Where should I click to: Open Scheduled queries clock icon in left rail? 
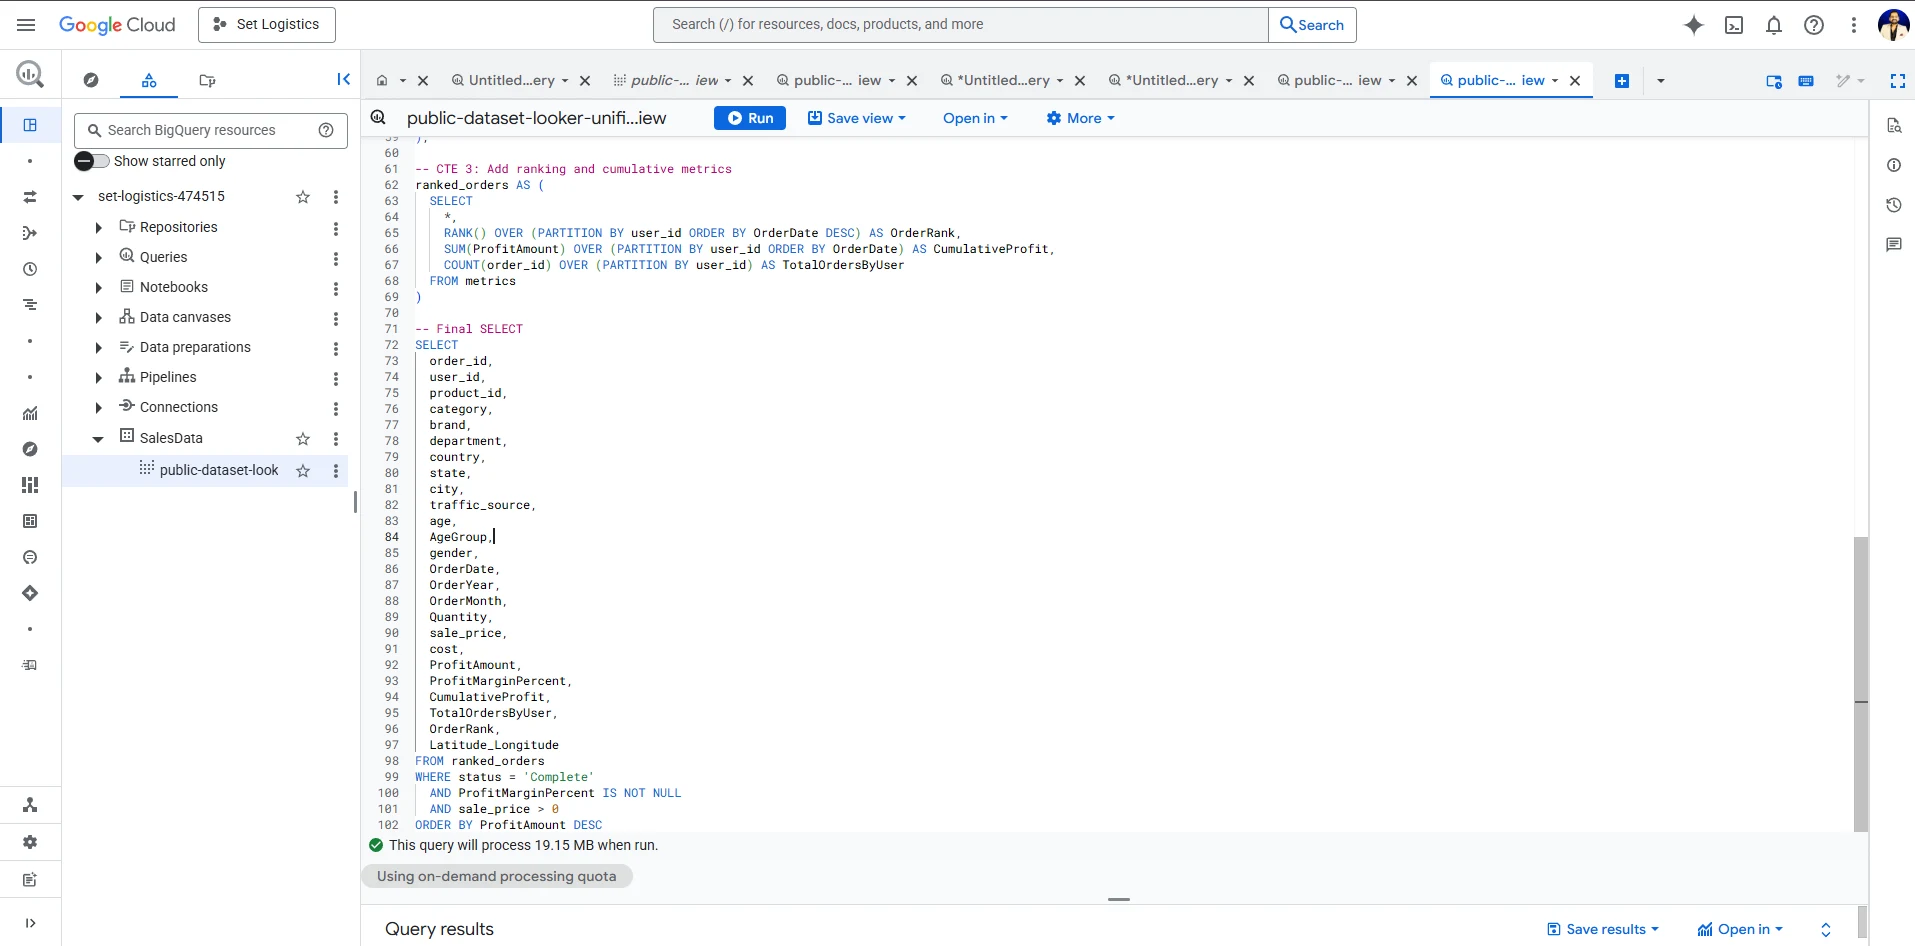30,269
